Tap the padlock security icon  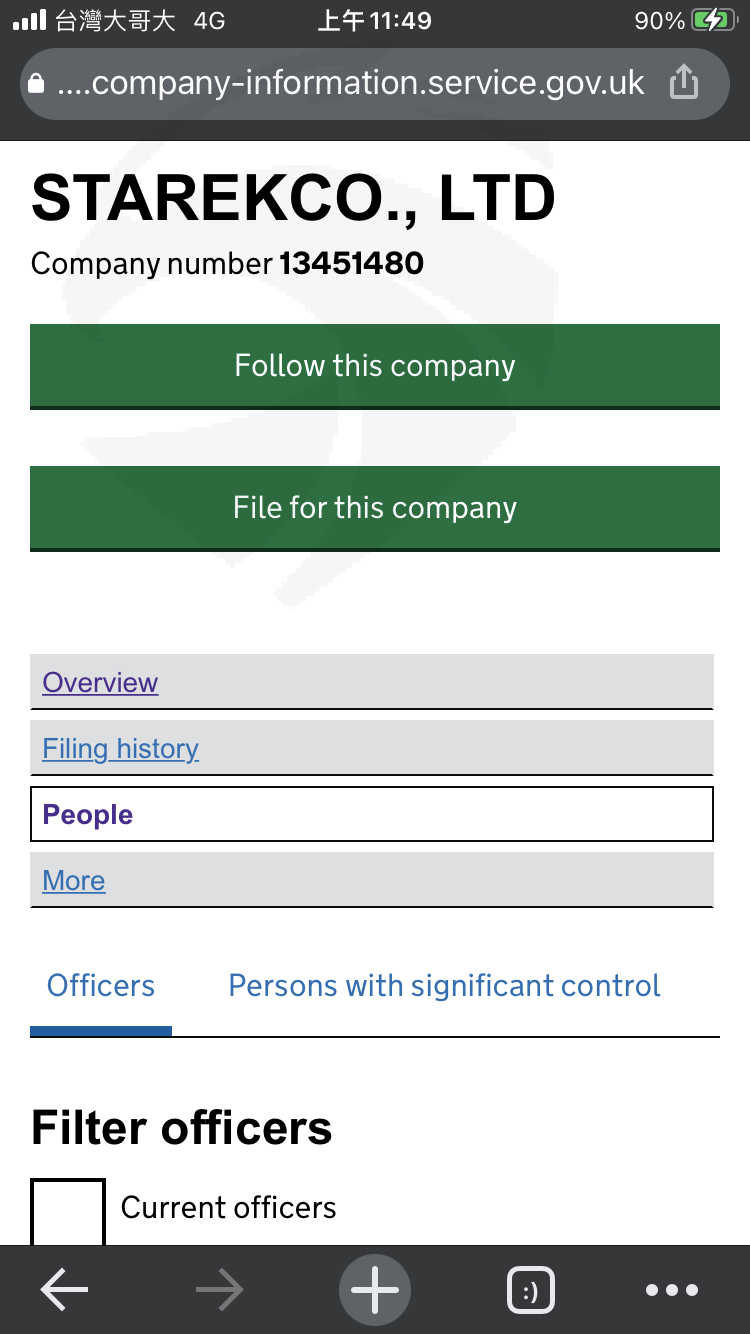(x=37, y=83)
